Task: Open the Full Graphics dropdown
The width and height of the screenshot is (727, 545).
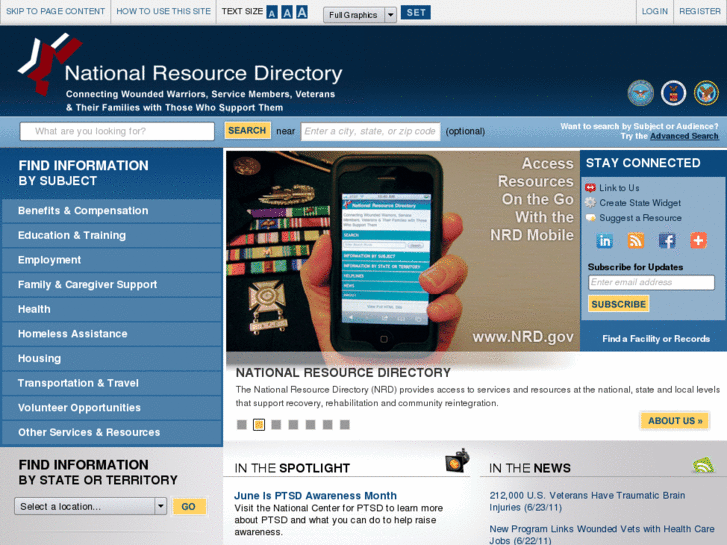Action: tap(360, 15)
